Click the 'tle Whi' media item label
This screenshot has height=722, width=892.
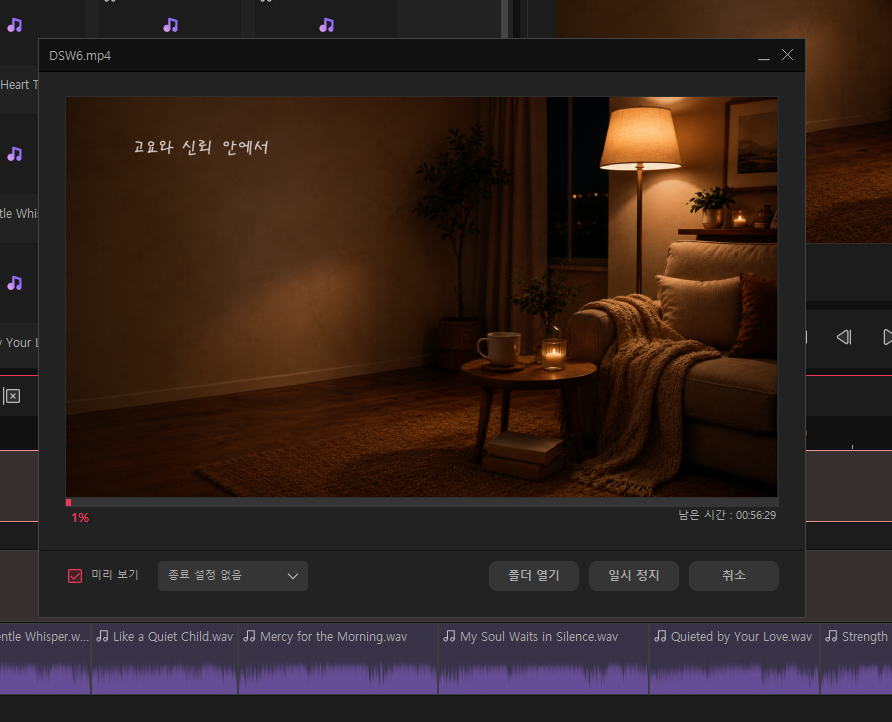point(19,213)
